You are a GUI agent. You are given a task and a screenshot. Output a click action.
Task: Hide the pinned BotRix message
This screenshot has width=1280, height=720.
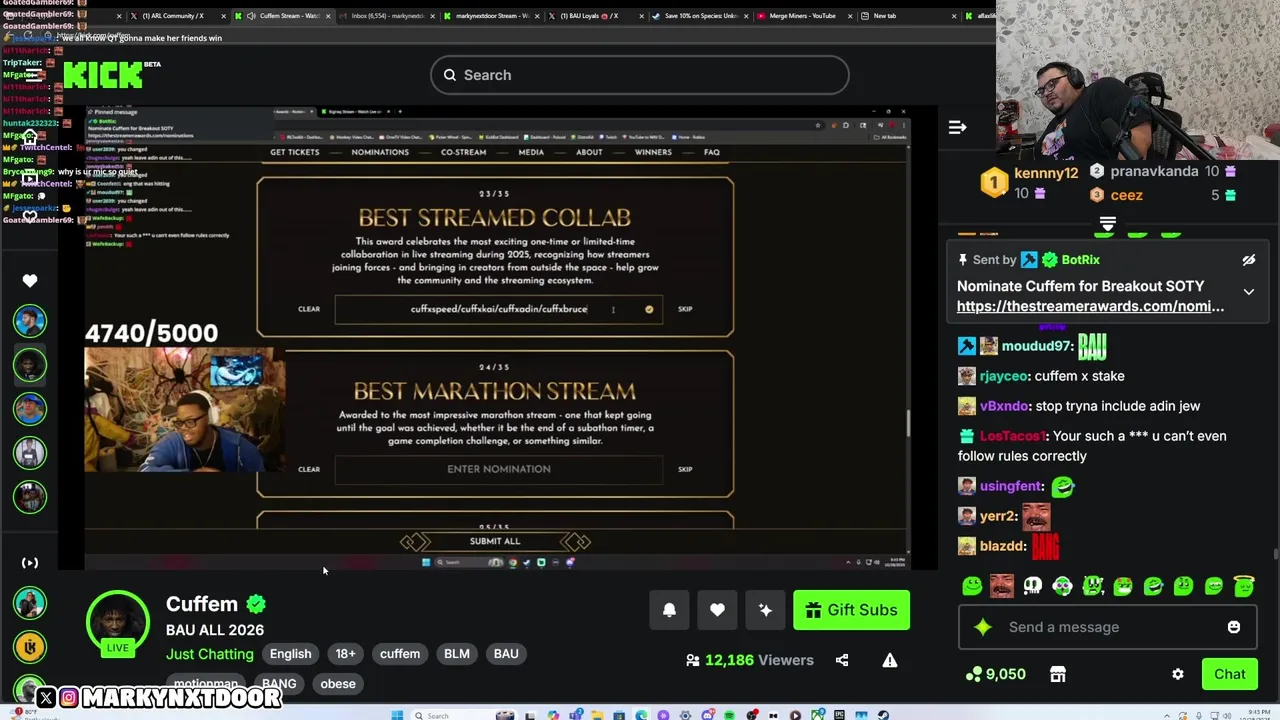1249,260
